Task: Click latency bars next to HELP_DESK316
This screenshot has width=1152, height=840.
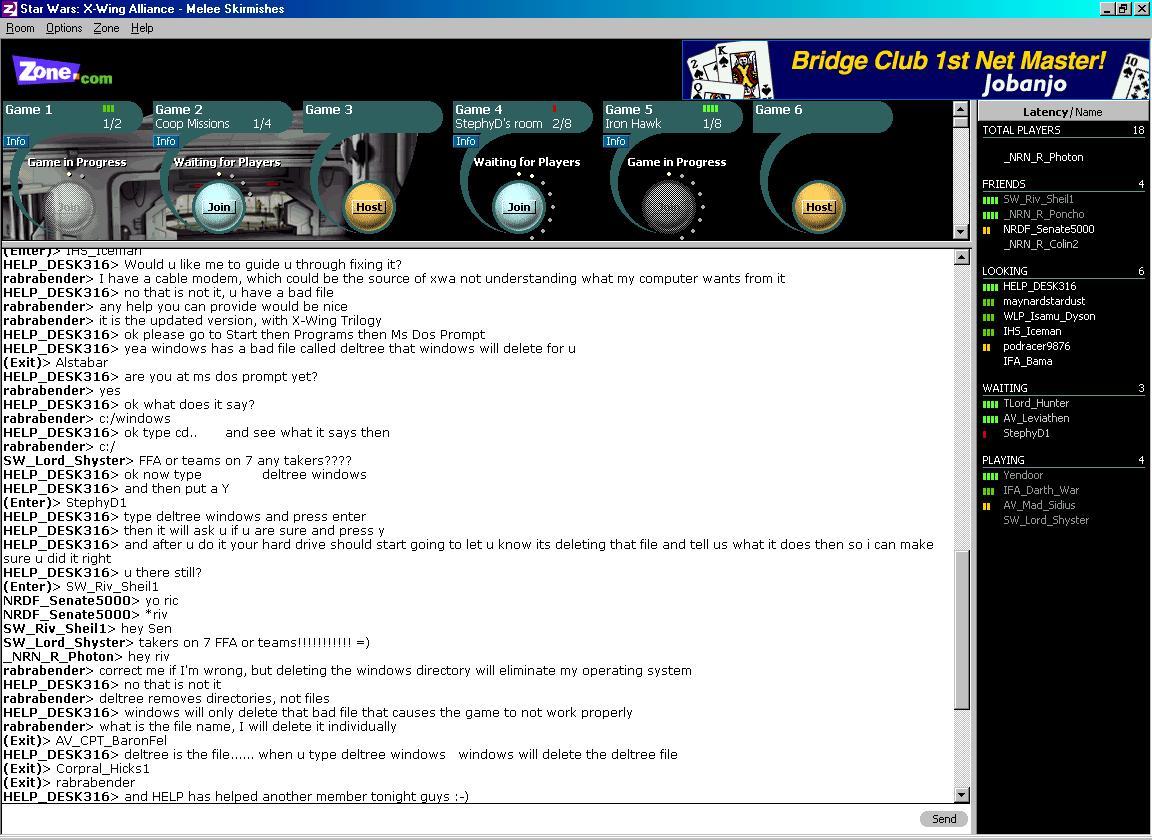Action: [990, 287]
